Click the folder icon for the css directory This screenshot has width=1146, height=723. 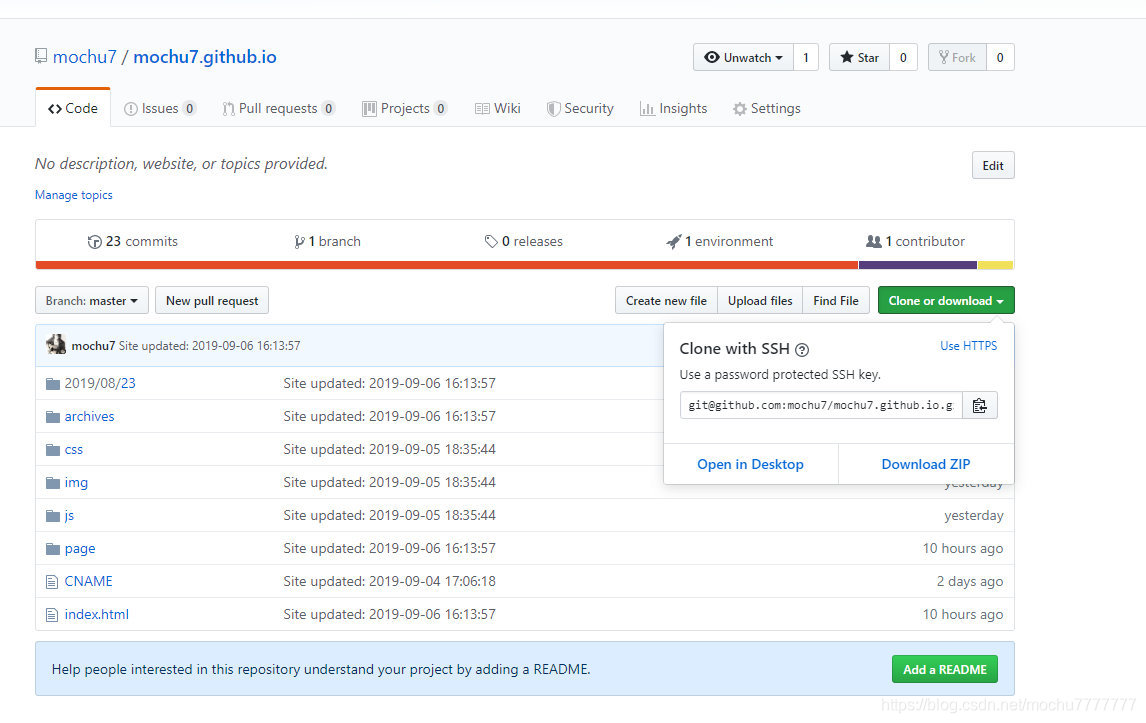[53, 449]
